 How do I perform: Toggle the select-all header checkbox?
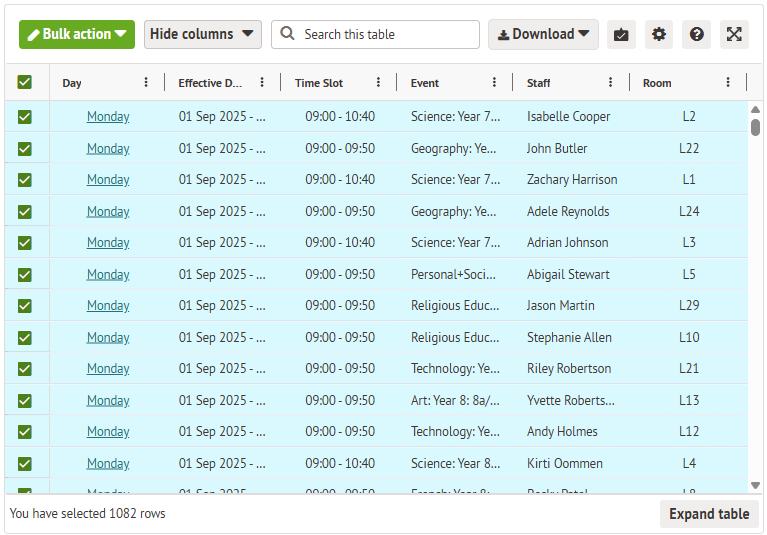[x=25, y=83]
